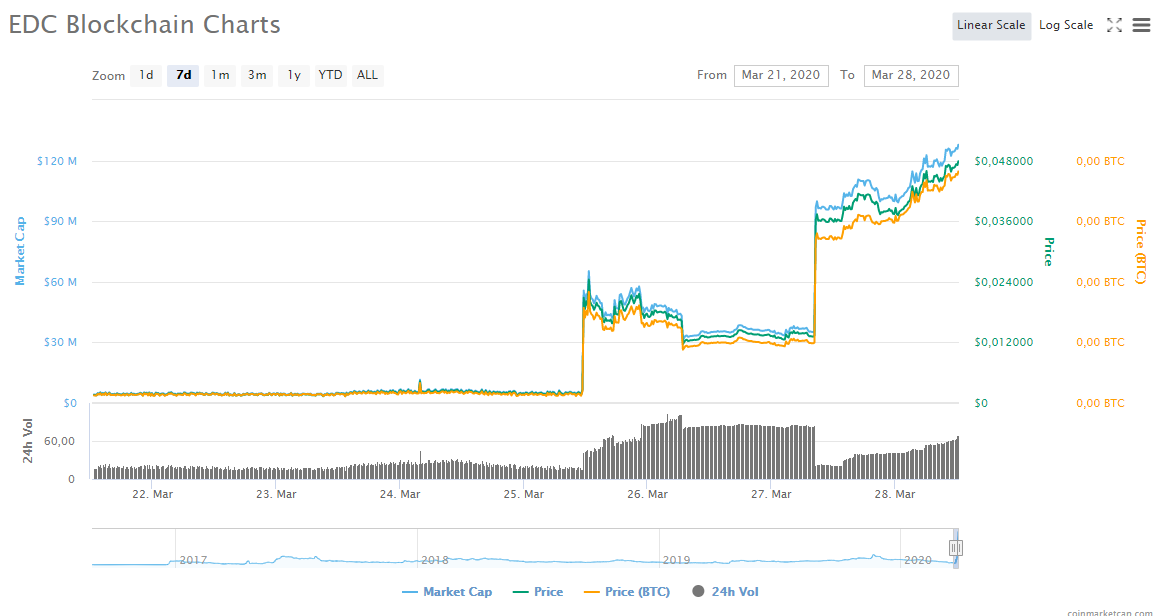The width and height of the screenshot is (1153, 616).
Task: Jump to 2020 in the navigator timeline
Action: [x=918, y=560]
